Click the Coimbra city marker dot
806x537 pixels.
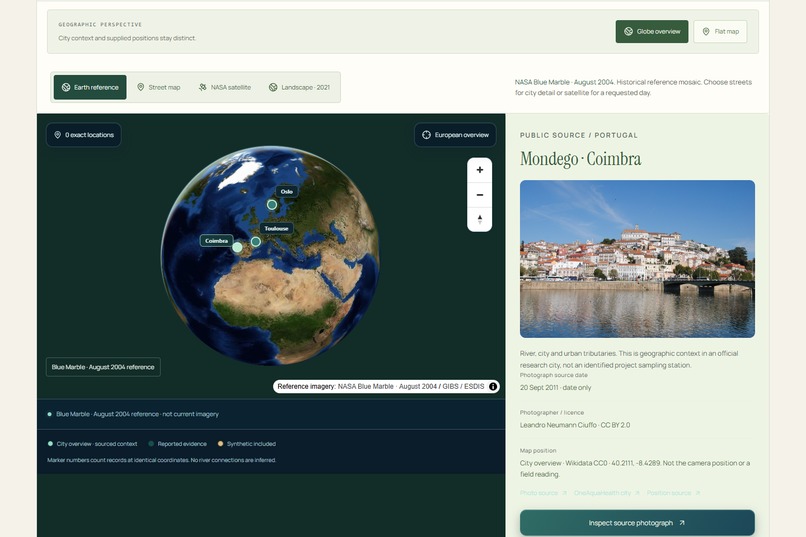(237, 247)
